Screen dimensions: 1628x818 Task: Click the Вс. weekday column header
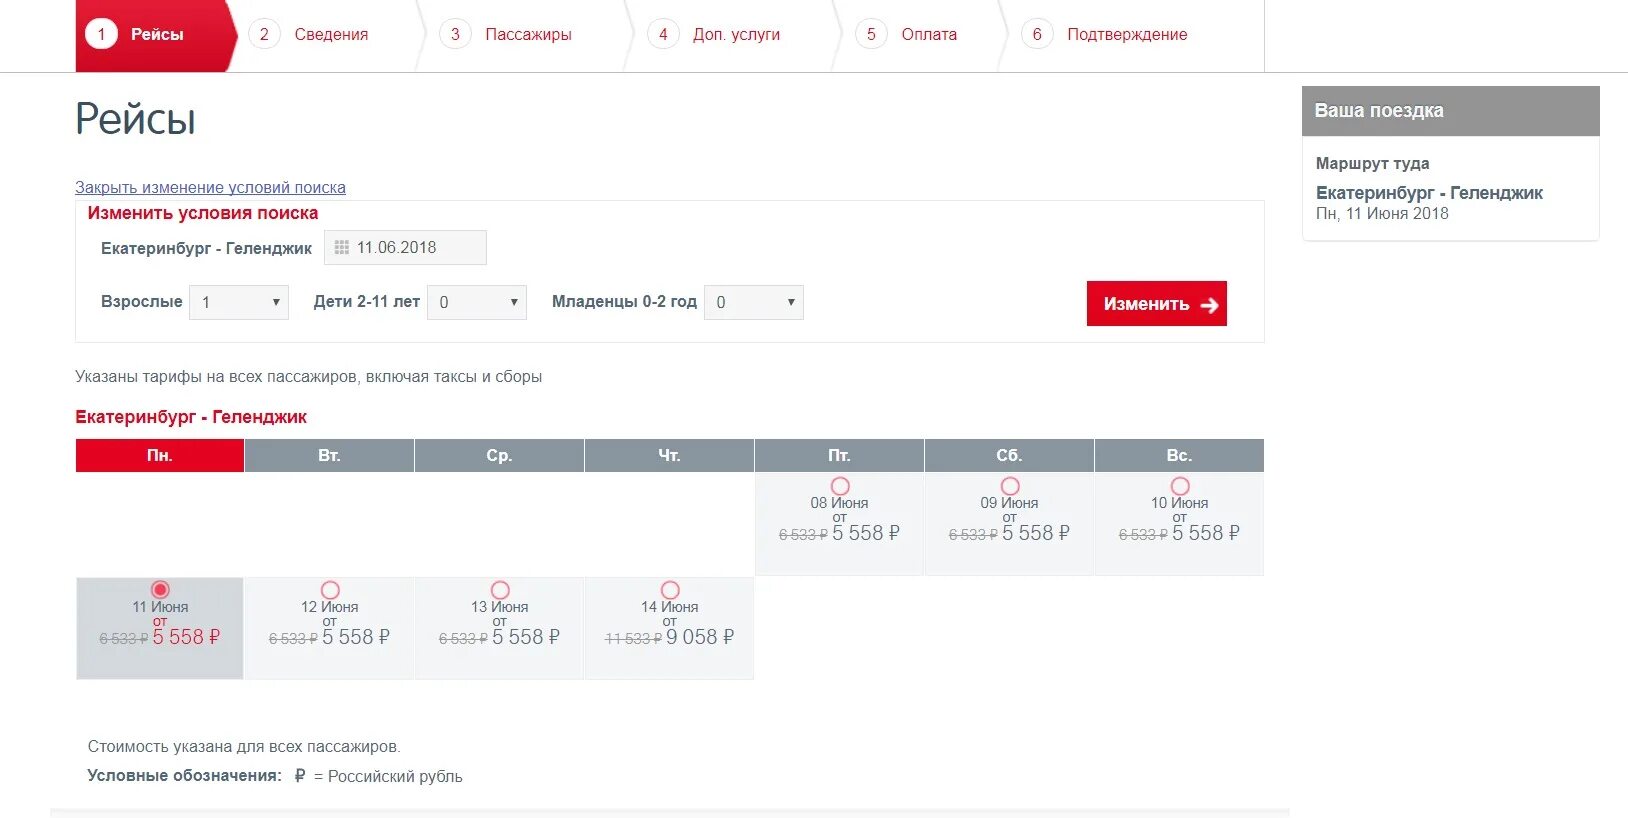(x=1180, y=455)
